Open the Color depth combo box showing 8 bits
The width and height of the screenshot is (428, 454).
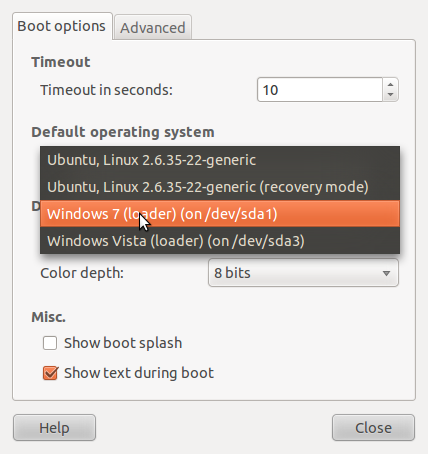pos(303,273)
